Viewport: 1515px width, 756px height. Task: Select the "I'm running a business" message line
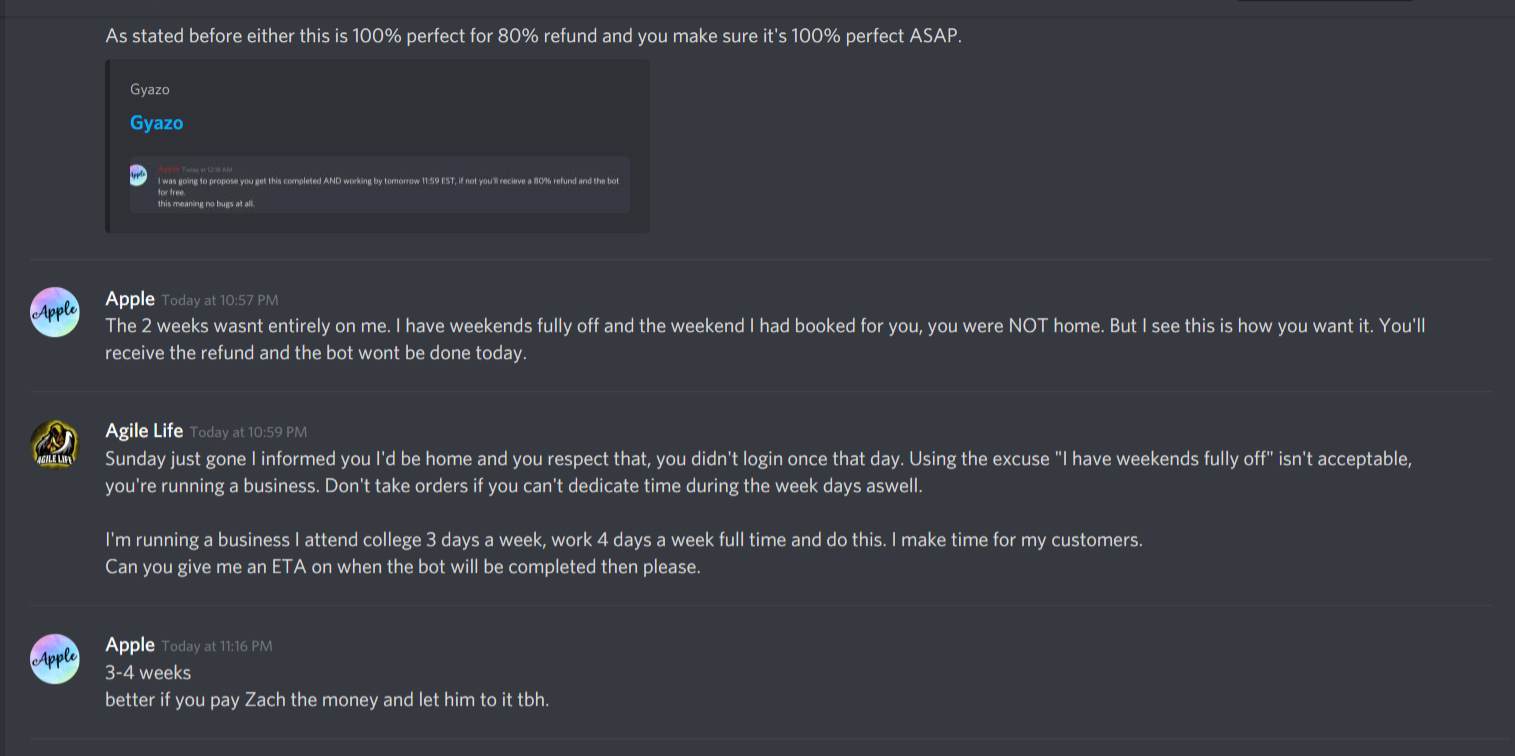tap(624, 540)
